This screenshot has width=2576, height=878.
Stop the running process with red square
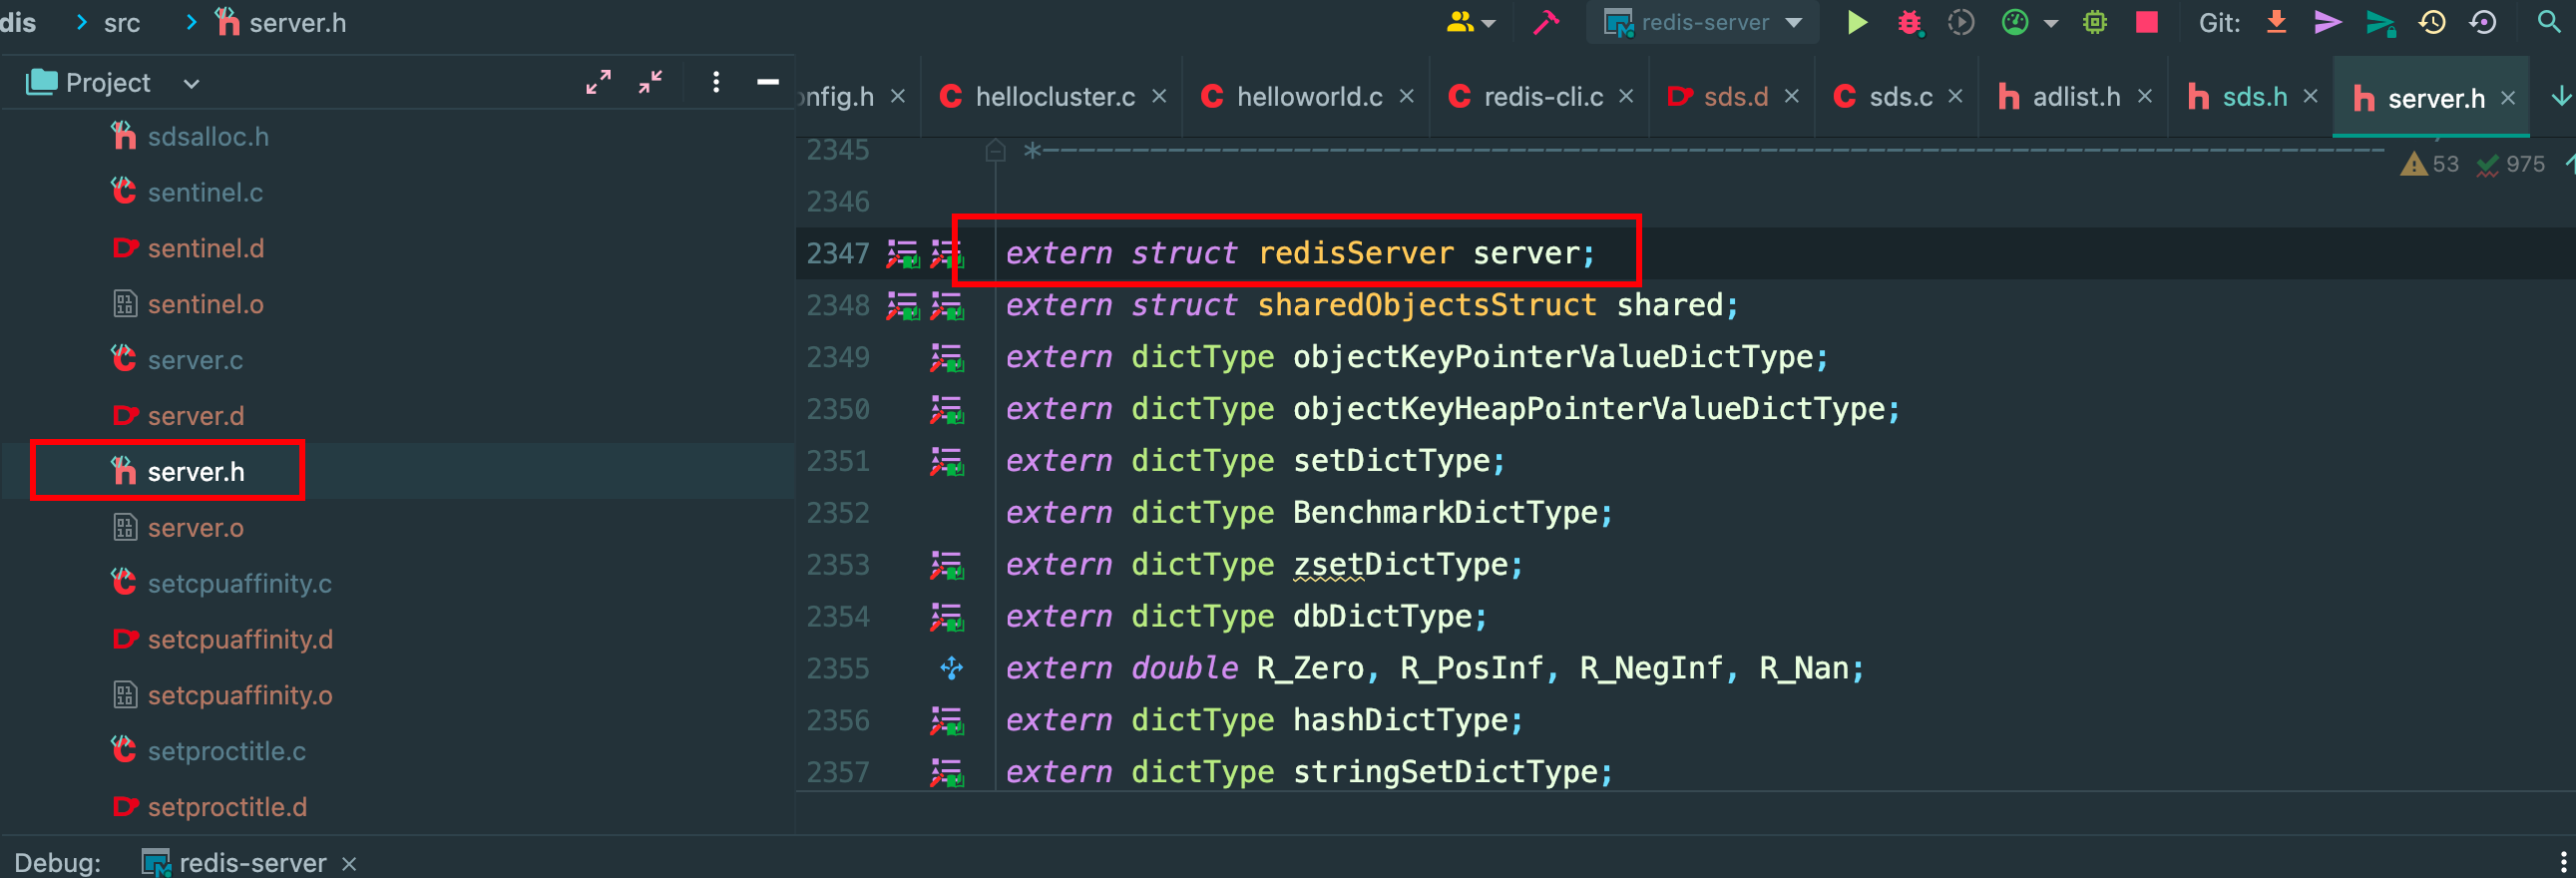point(2146,22)
